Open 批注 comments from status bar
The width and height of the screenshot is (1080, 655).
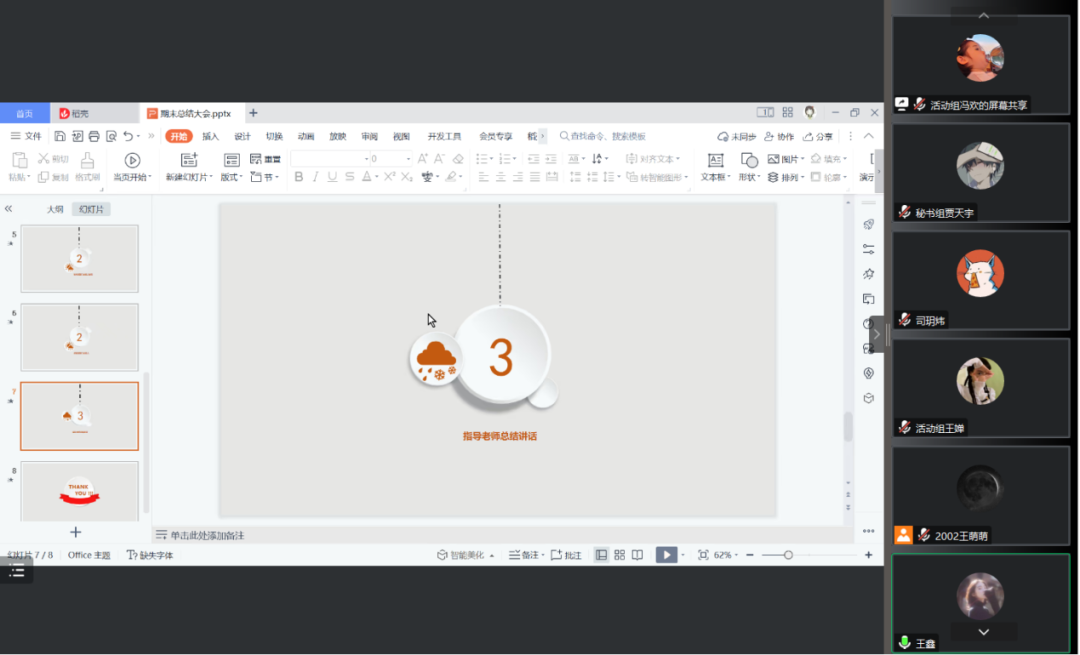(566, 555)
